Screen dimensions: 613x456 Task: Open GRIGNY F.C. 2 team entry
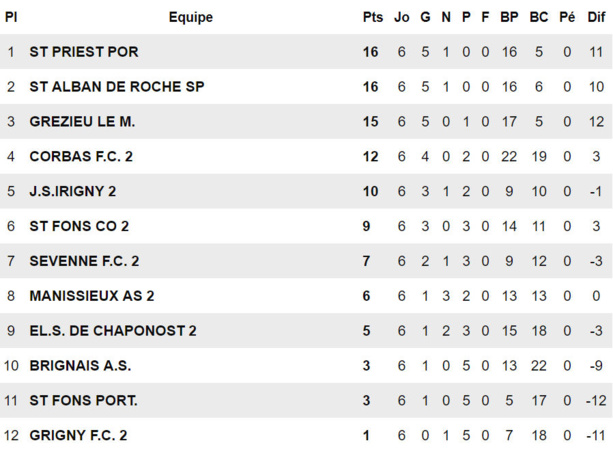point(79,436)
